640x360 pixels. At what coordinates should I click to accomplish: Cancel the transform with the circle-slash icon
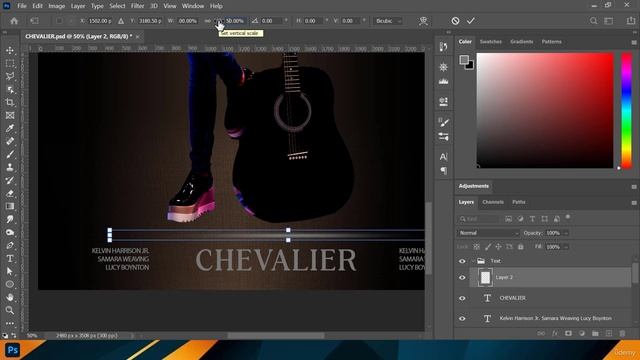point(455,21)
